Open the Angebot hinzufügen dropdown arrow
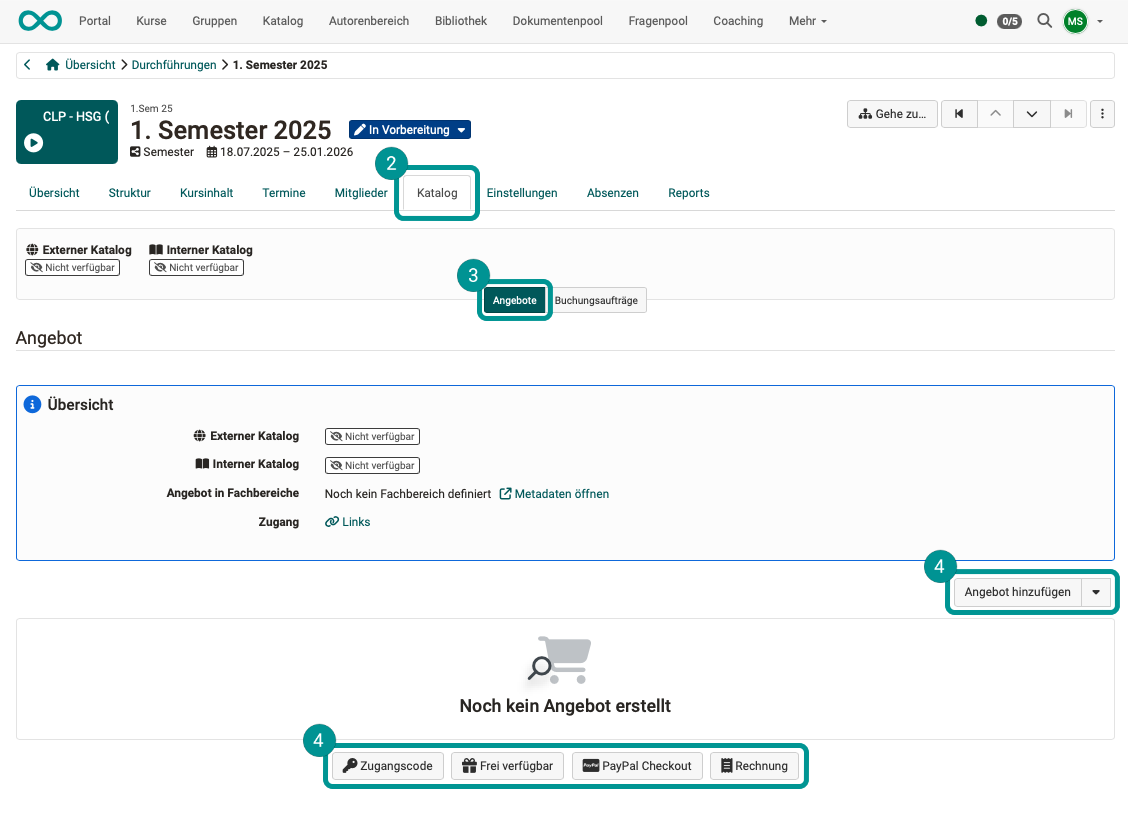This screenshot has height=814, width=1128. 1096,592
